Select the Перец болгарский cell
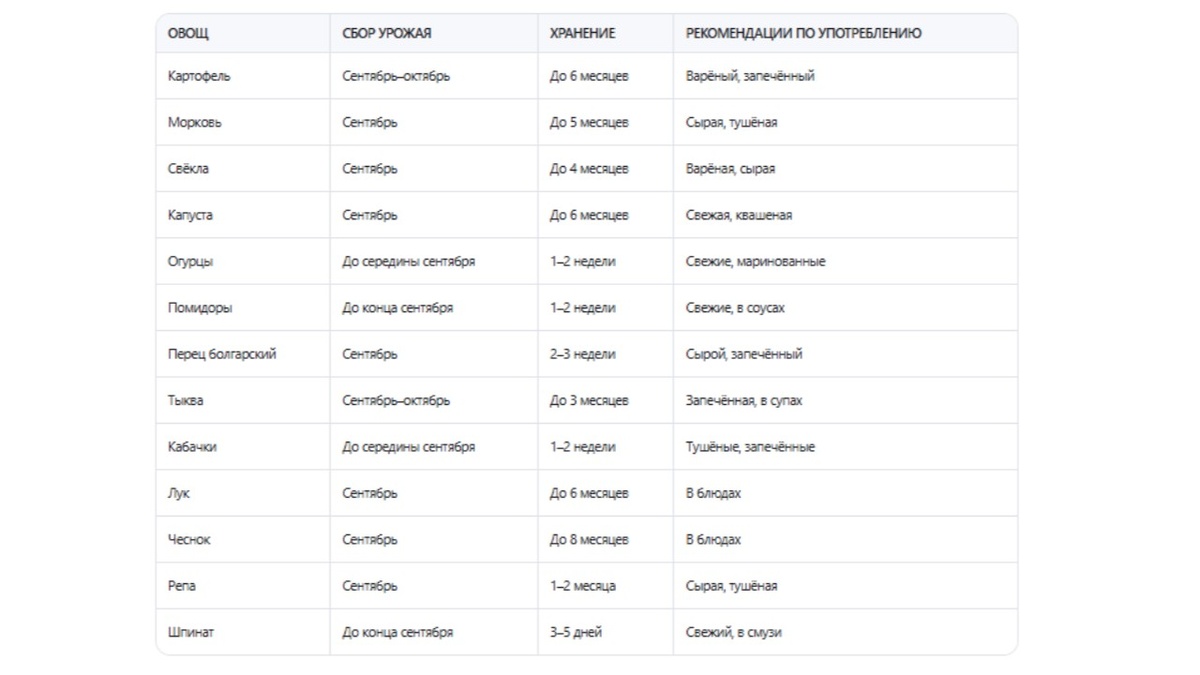 [x=222, y=354]
